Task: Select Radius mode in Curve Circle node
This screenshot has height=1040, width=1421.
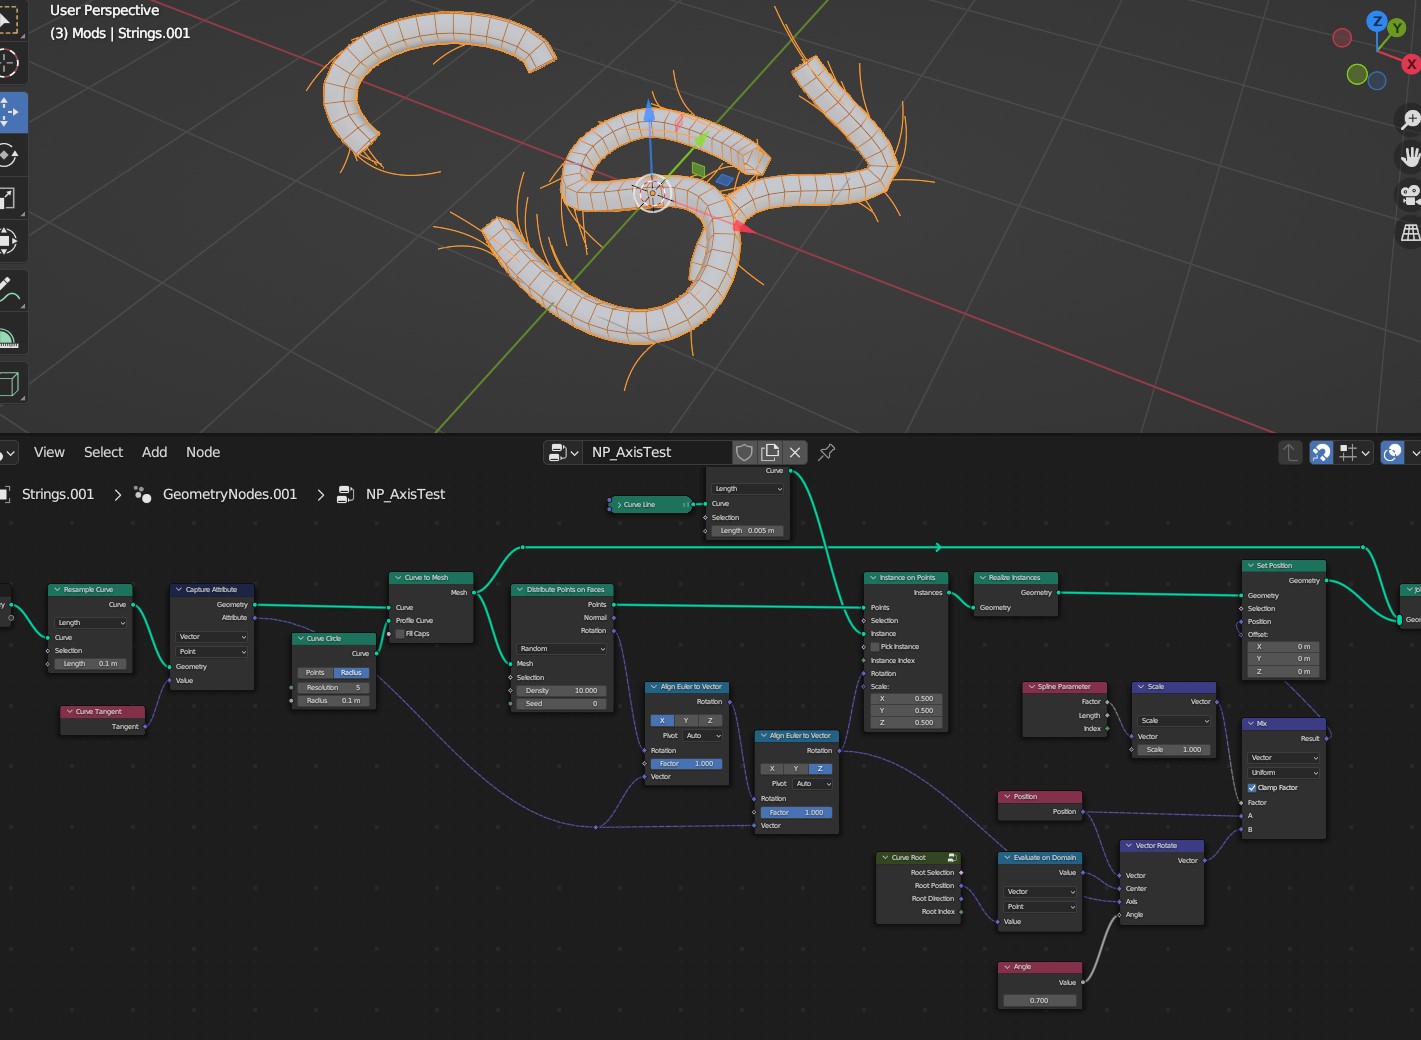Action: (352, 673)
